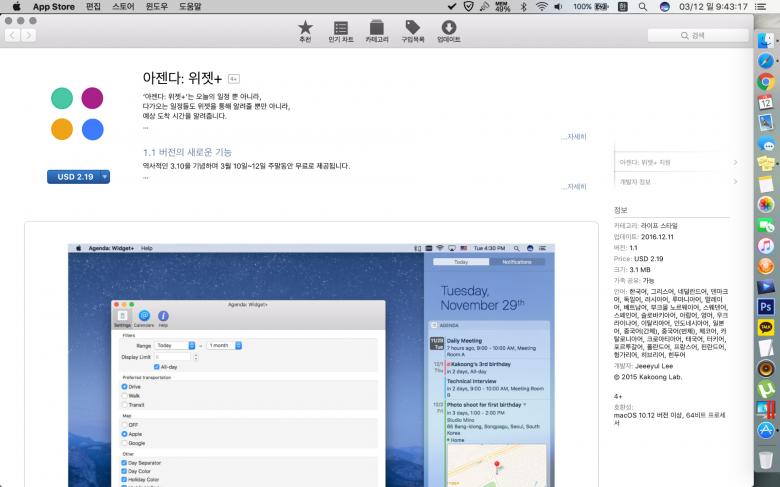The image size is (780, 487).
Task: Launch Photoshop from the Dock
Action: coord(766,306)
